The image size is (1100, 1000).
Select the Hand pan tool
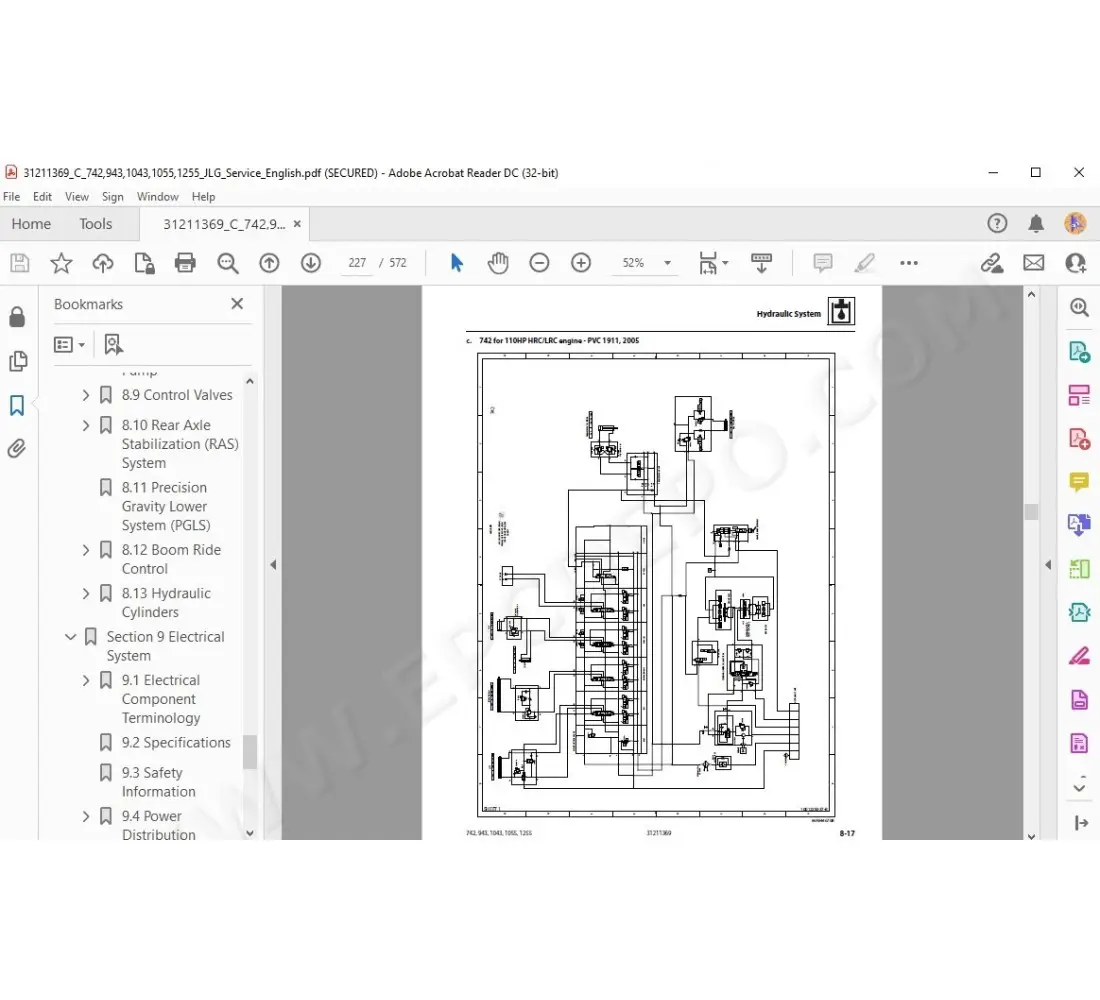tap(498, 263)
